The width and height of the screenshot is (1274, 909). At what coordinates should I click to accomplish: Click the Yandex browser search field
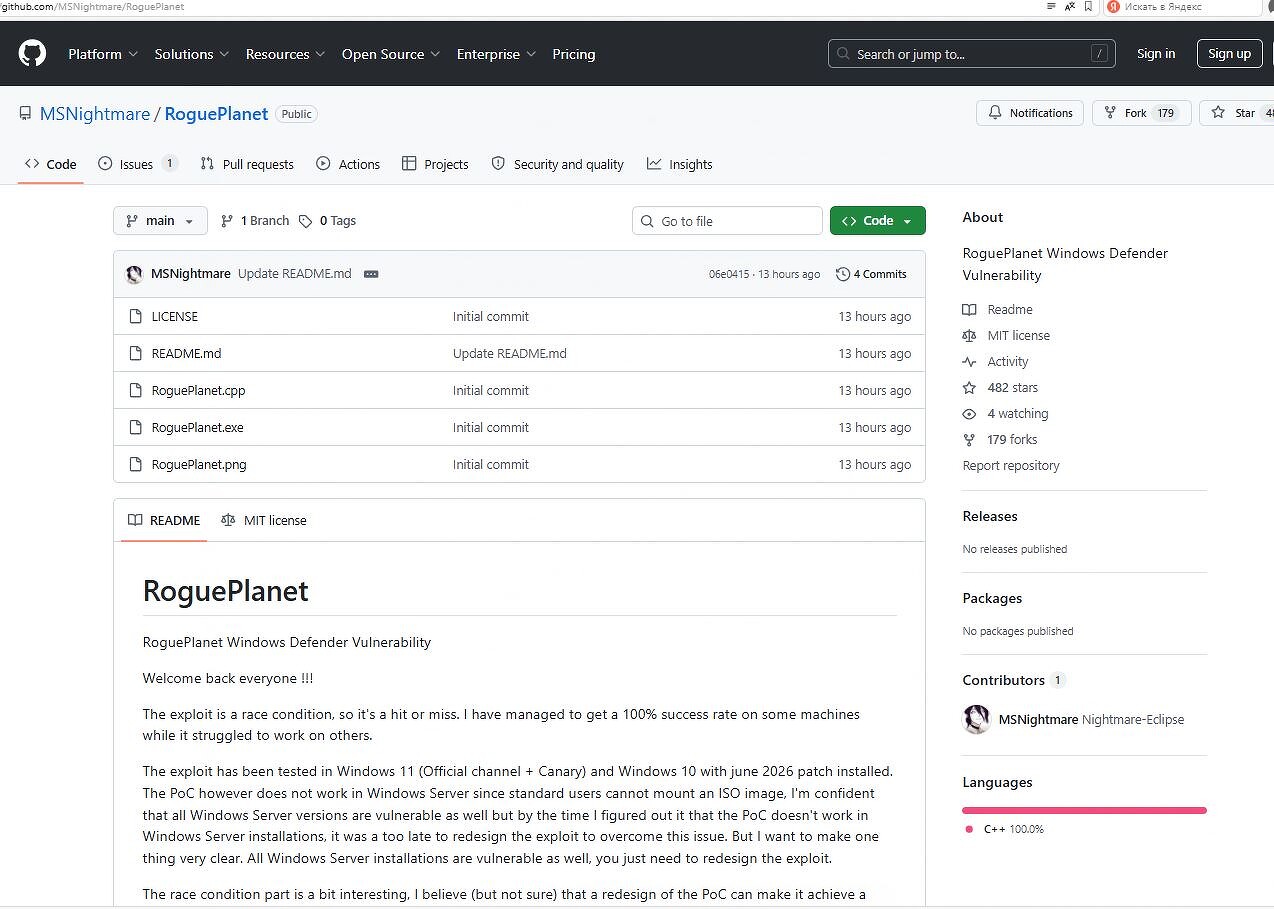click(x=1181, y=7)
